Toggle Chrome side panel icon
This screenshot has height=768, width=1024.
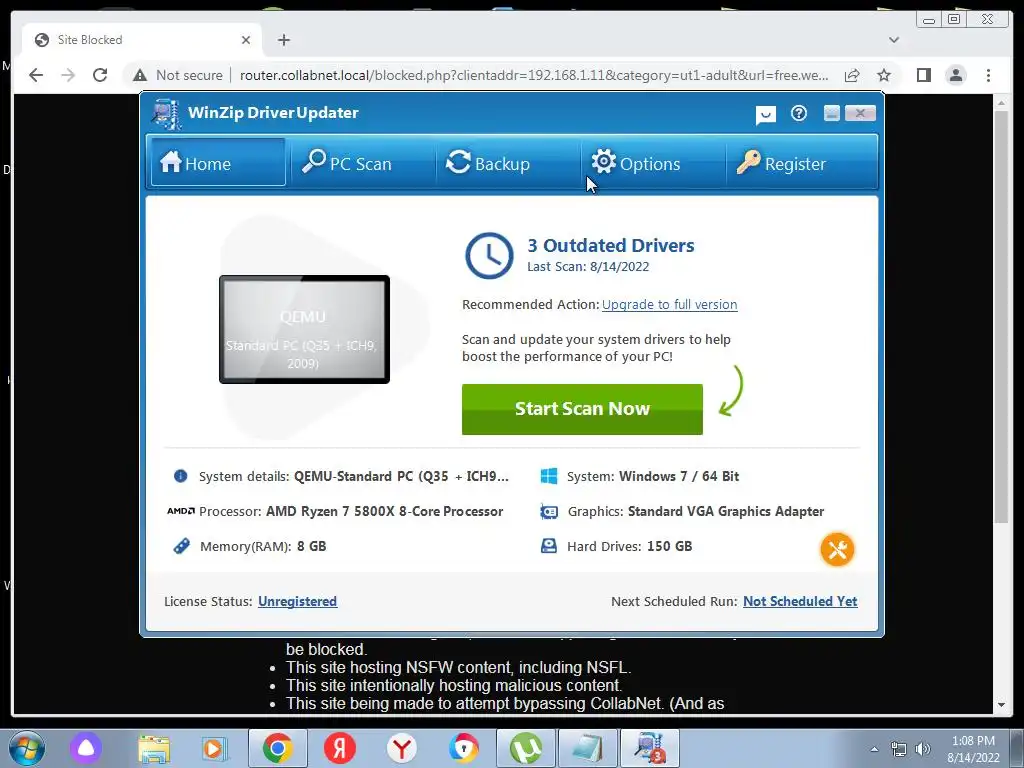click(923, 76)
